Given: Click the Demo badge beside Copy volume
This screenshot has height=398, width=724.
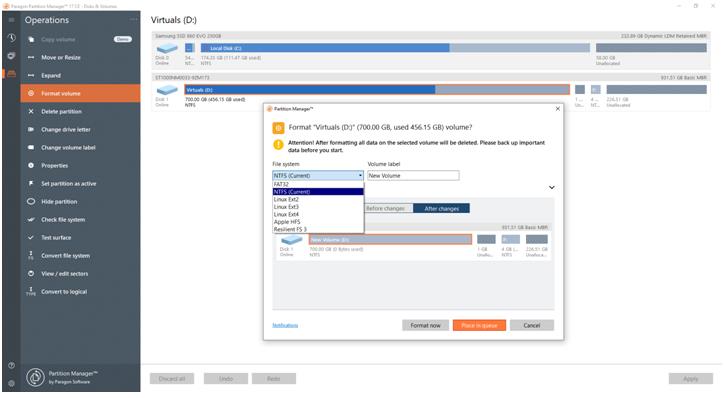Looking at the screenshot, I should [123, 39].
